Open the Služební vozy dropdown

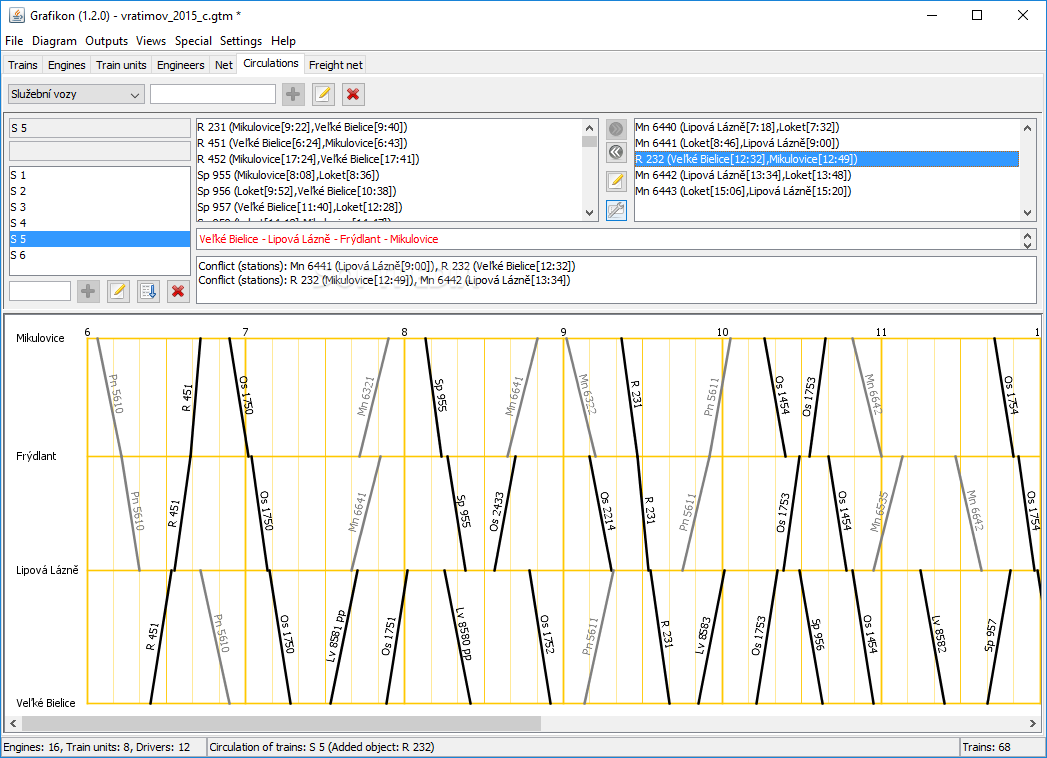click(76, 94)
